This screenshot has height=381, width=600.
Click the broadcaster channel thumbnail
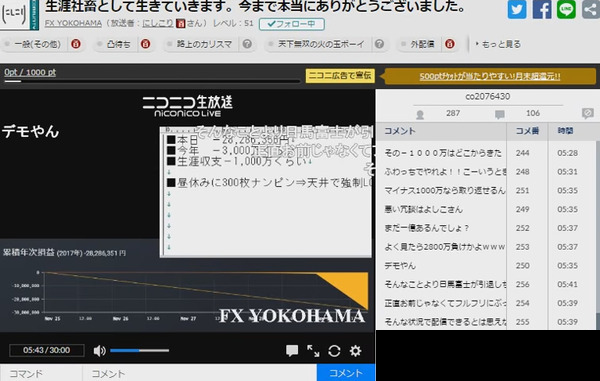point(19,15)
